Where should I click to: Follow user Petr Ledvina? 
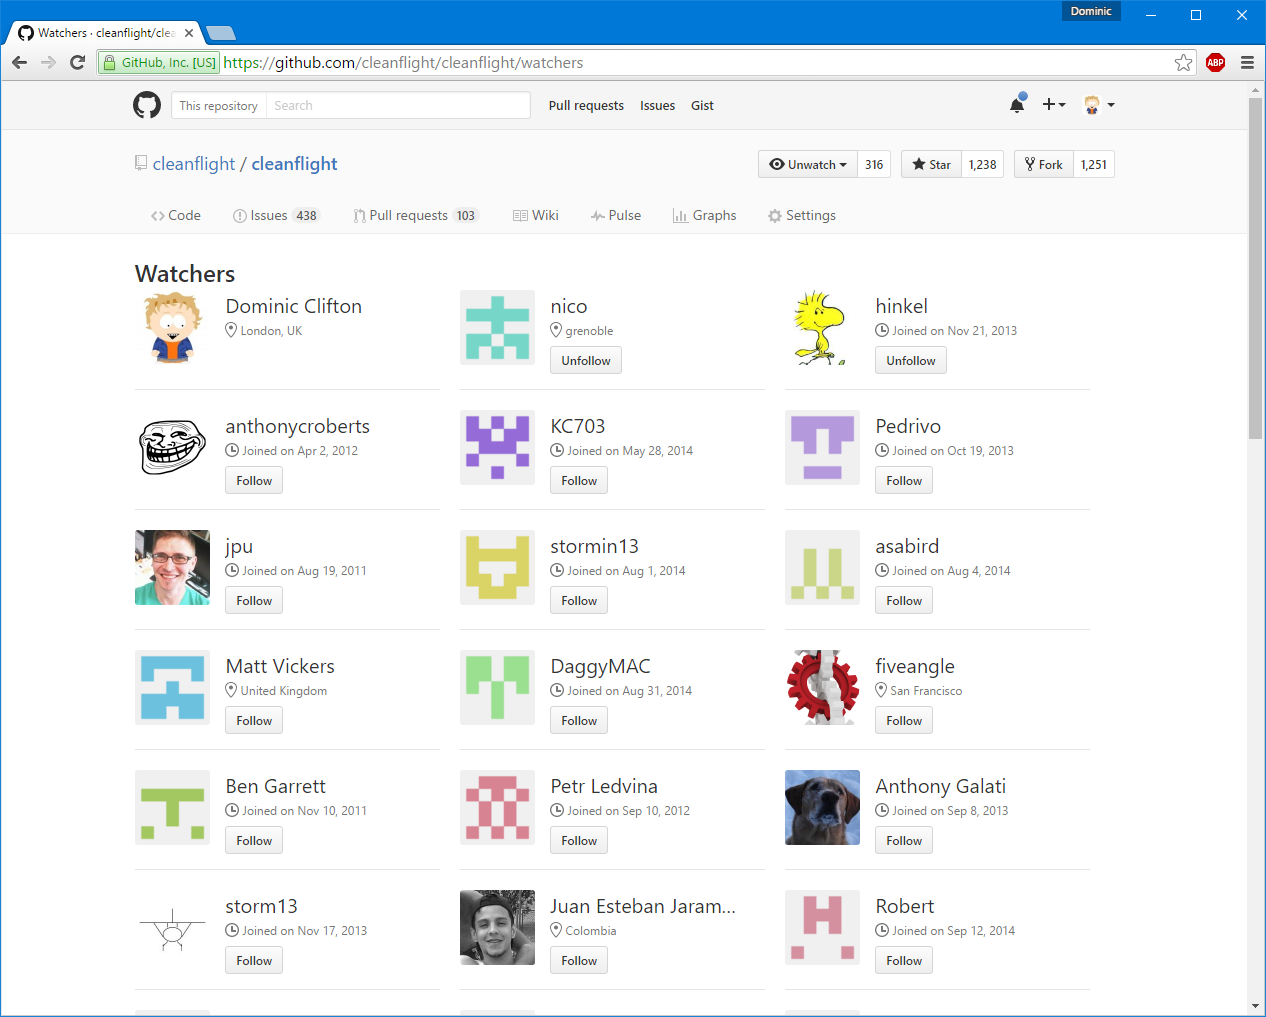(x=579, y=841)
